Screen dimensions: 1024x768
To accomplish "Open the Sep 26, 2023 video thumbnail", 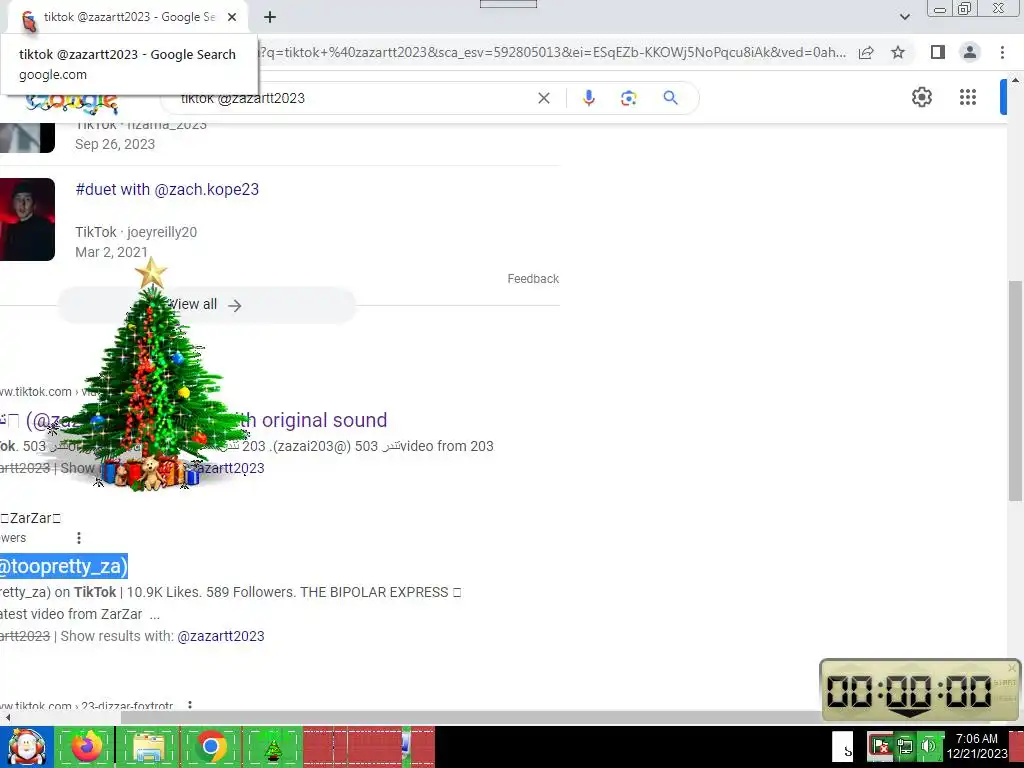I will click(x=27, y=138).
